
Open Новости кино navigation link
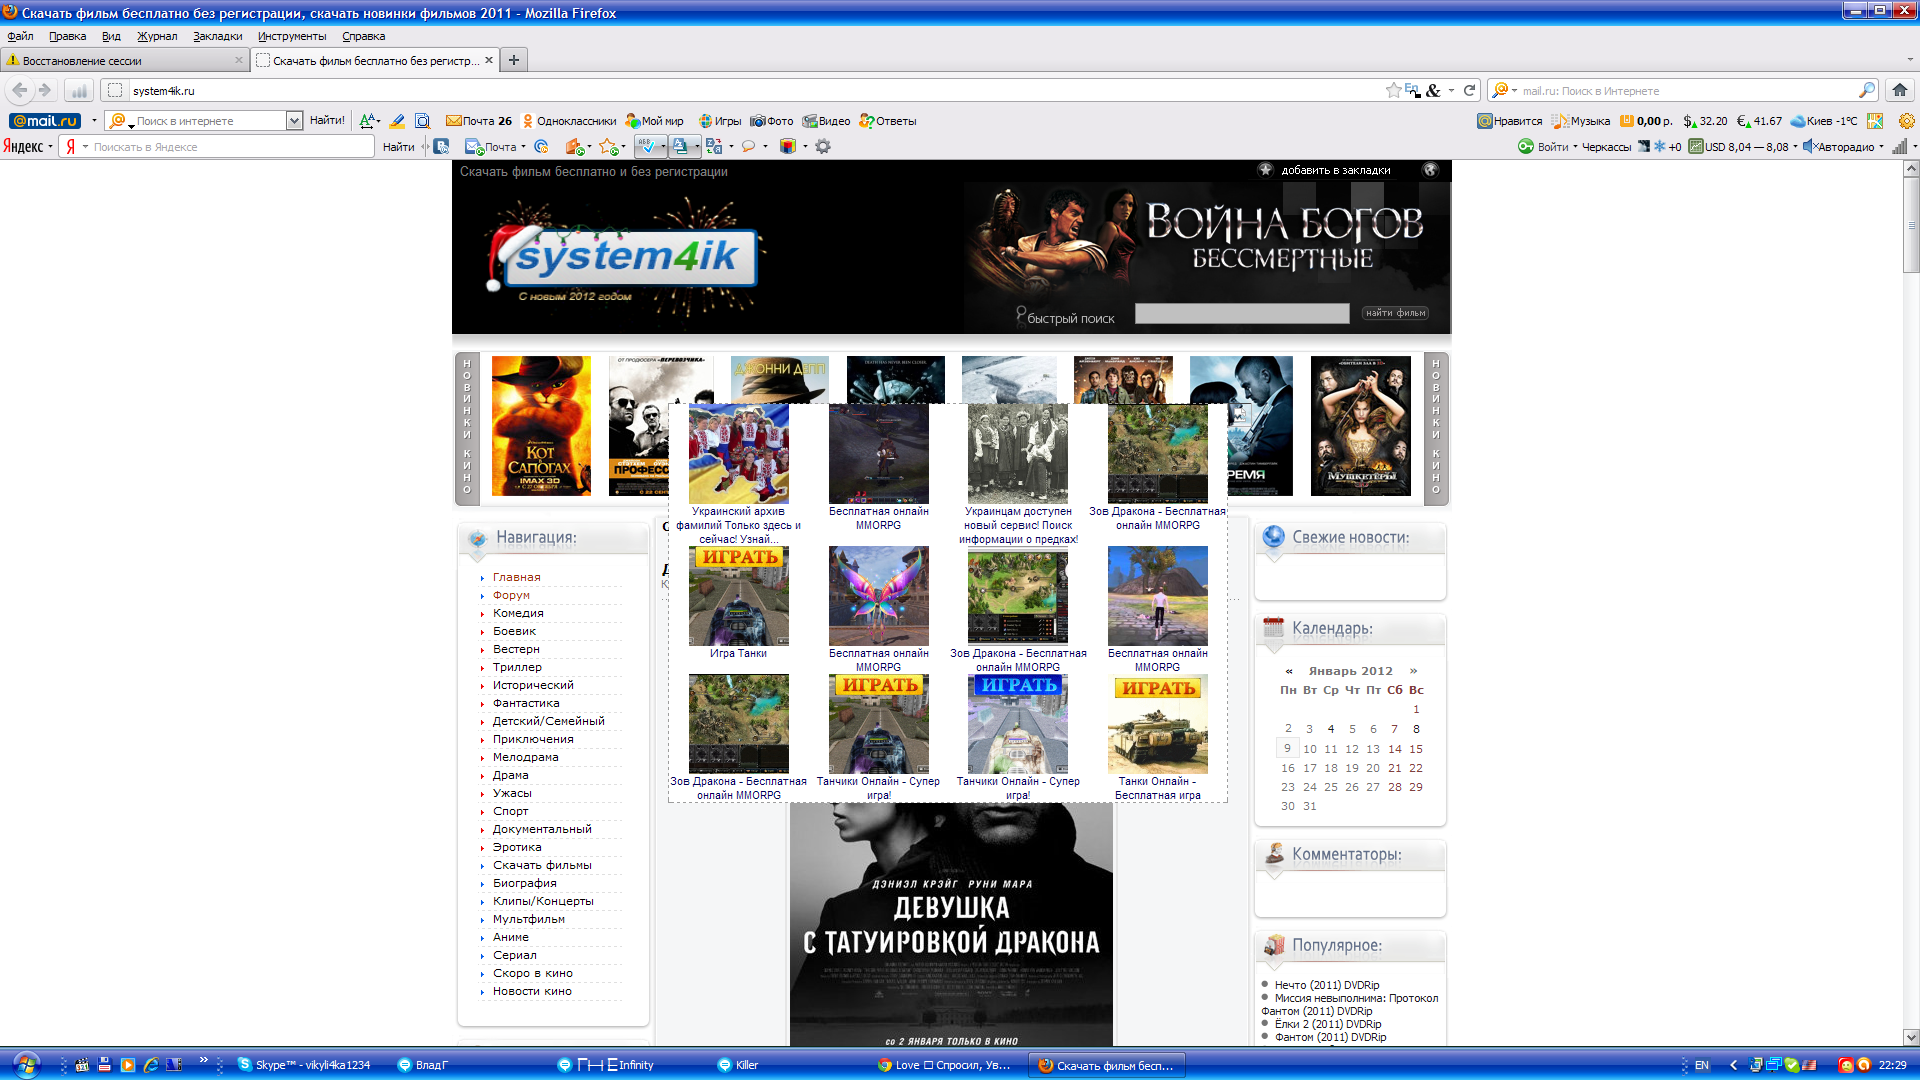[532, 991]
